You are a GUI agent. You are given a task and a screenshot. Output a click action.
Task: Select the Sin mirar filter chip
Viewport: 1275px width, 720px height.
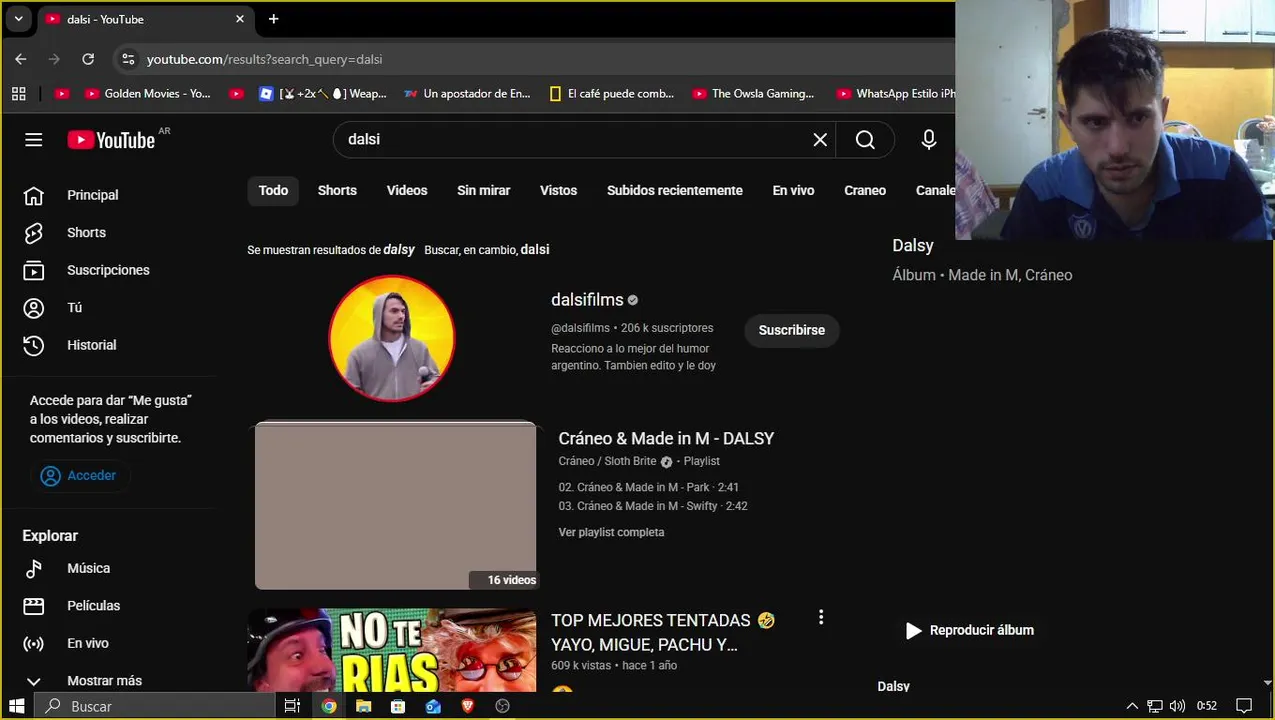(x=484, y=191)
